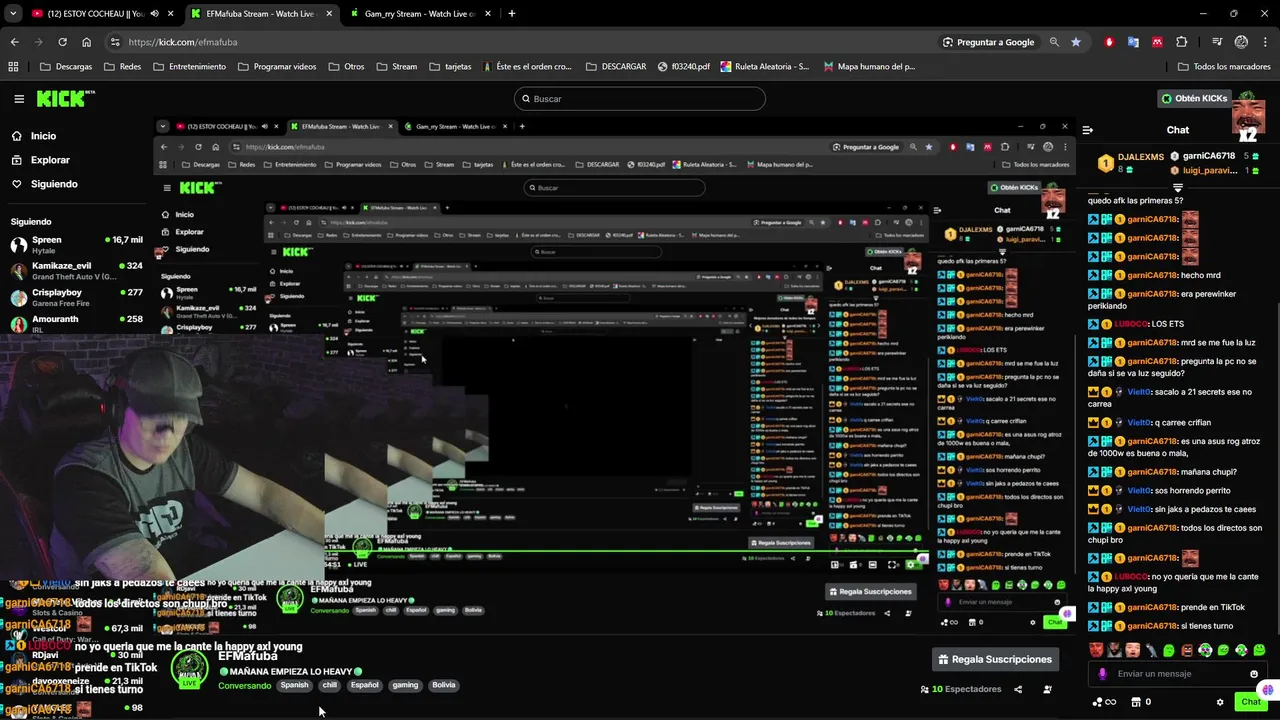Open the Amouranth followed channel
This screenshot has height=720, width=1280.
click(77, 324)
